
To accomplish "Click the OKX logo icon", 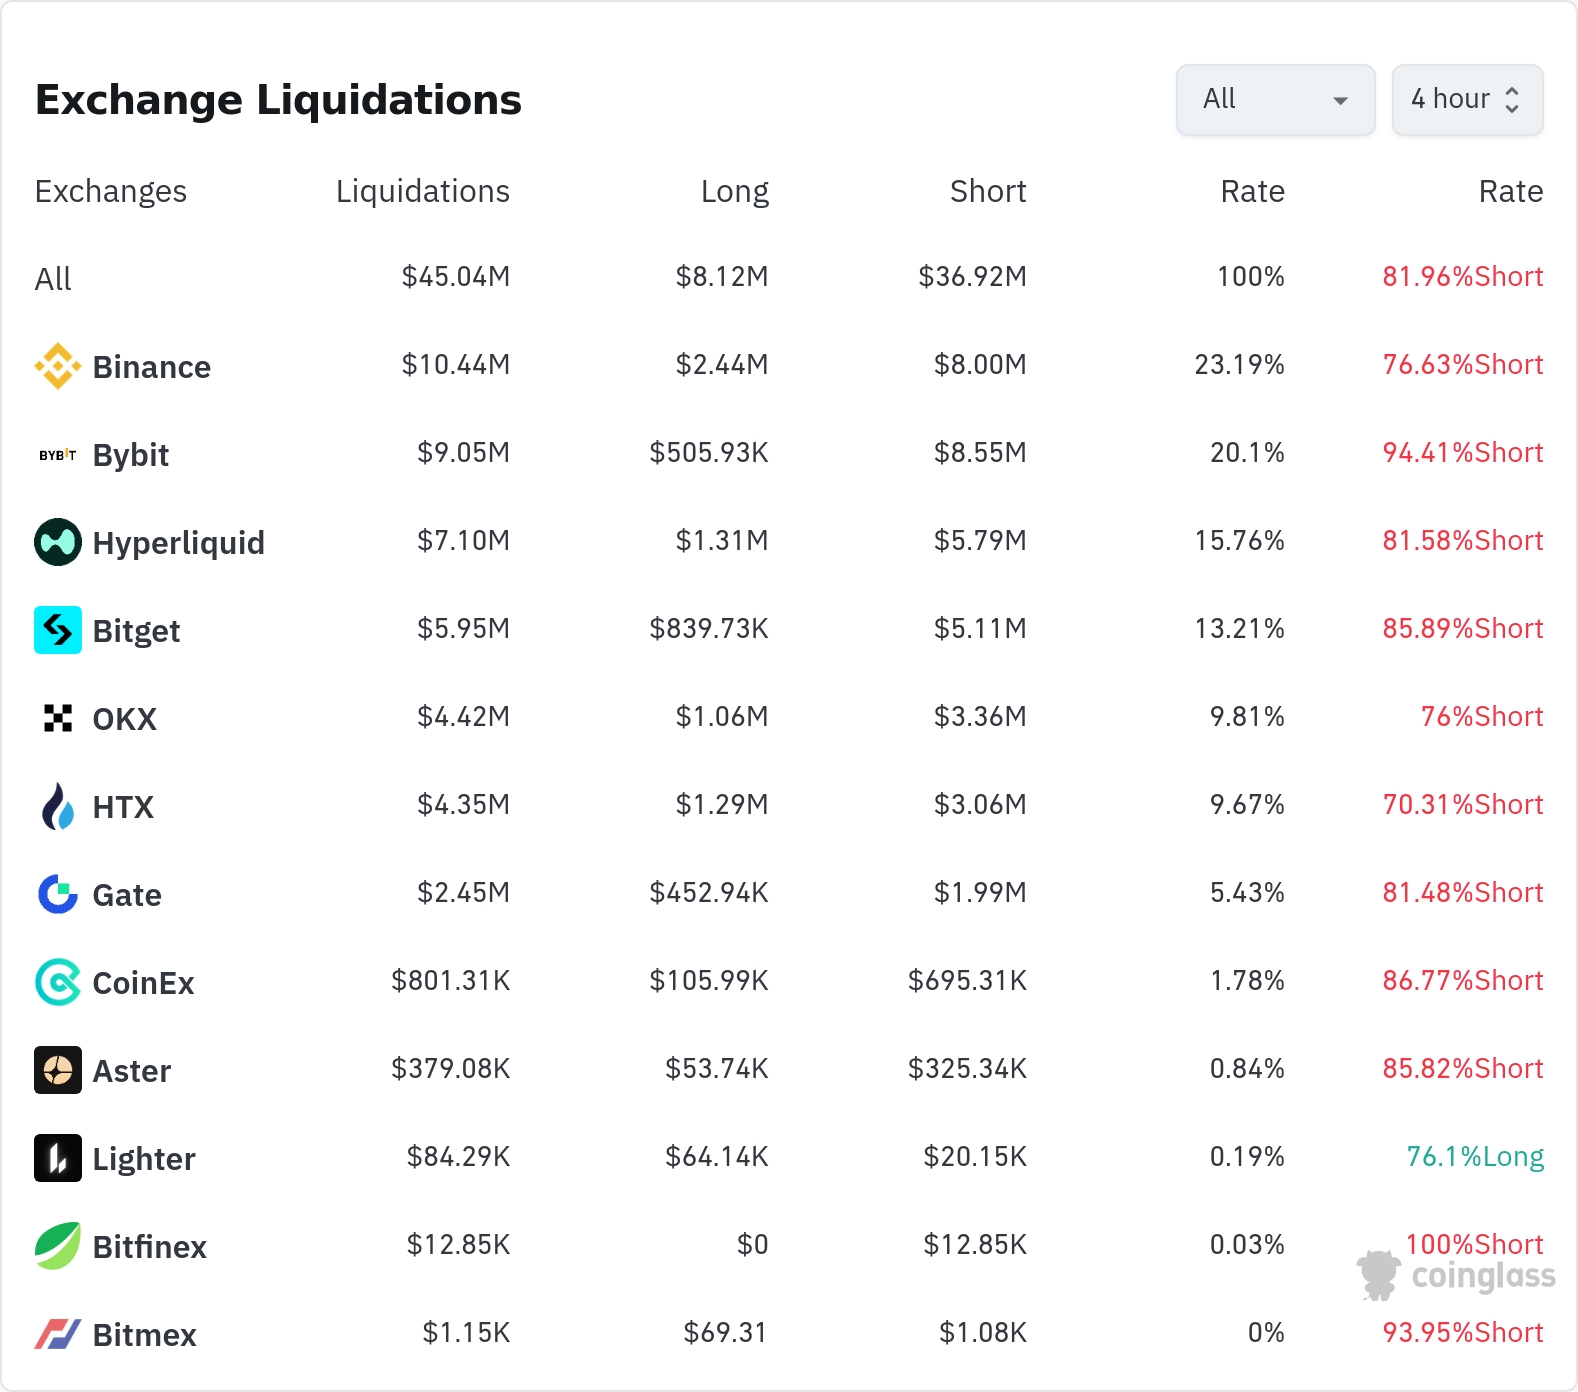I will pyautogui.click(x=58, y=719).
